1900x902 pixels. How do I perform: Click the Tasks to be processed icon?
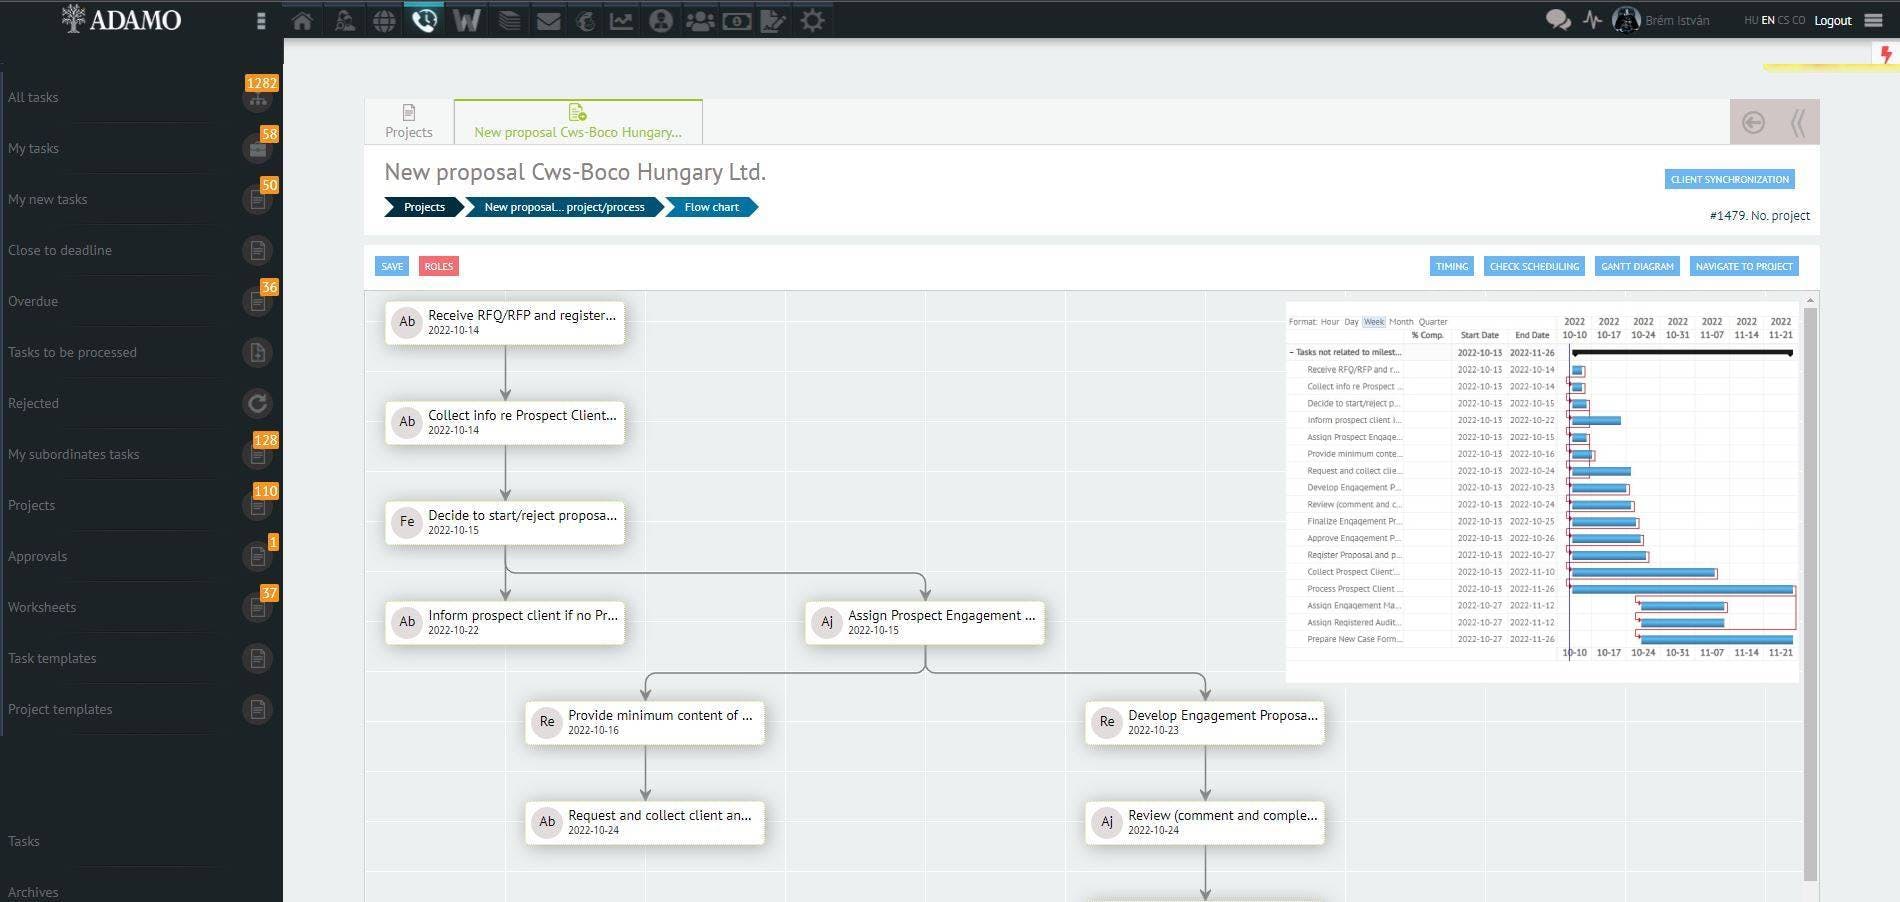[x=258, y=352]
